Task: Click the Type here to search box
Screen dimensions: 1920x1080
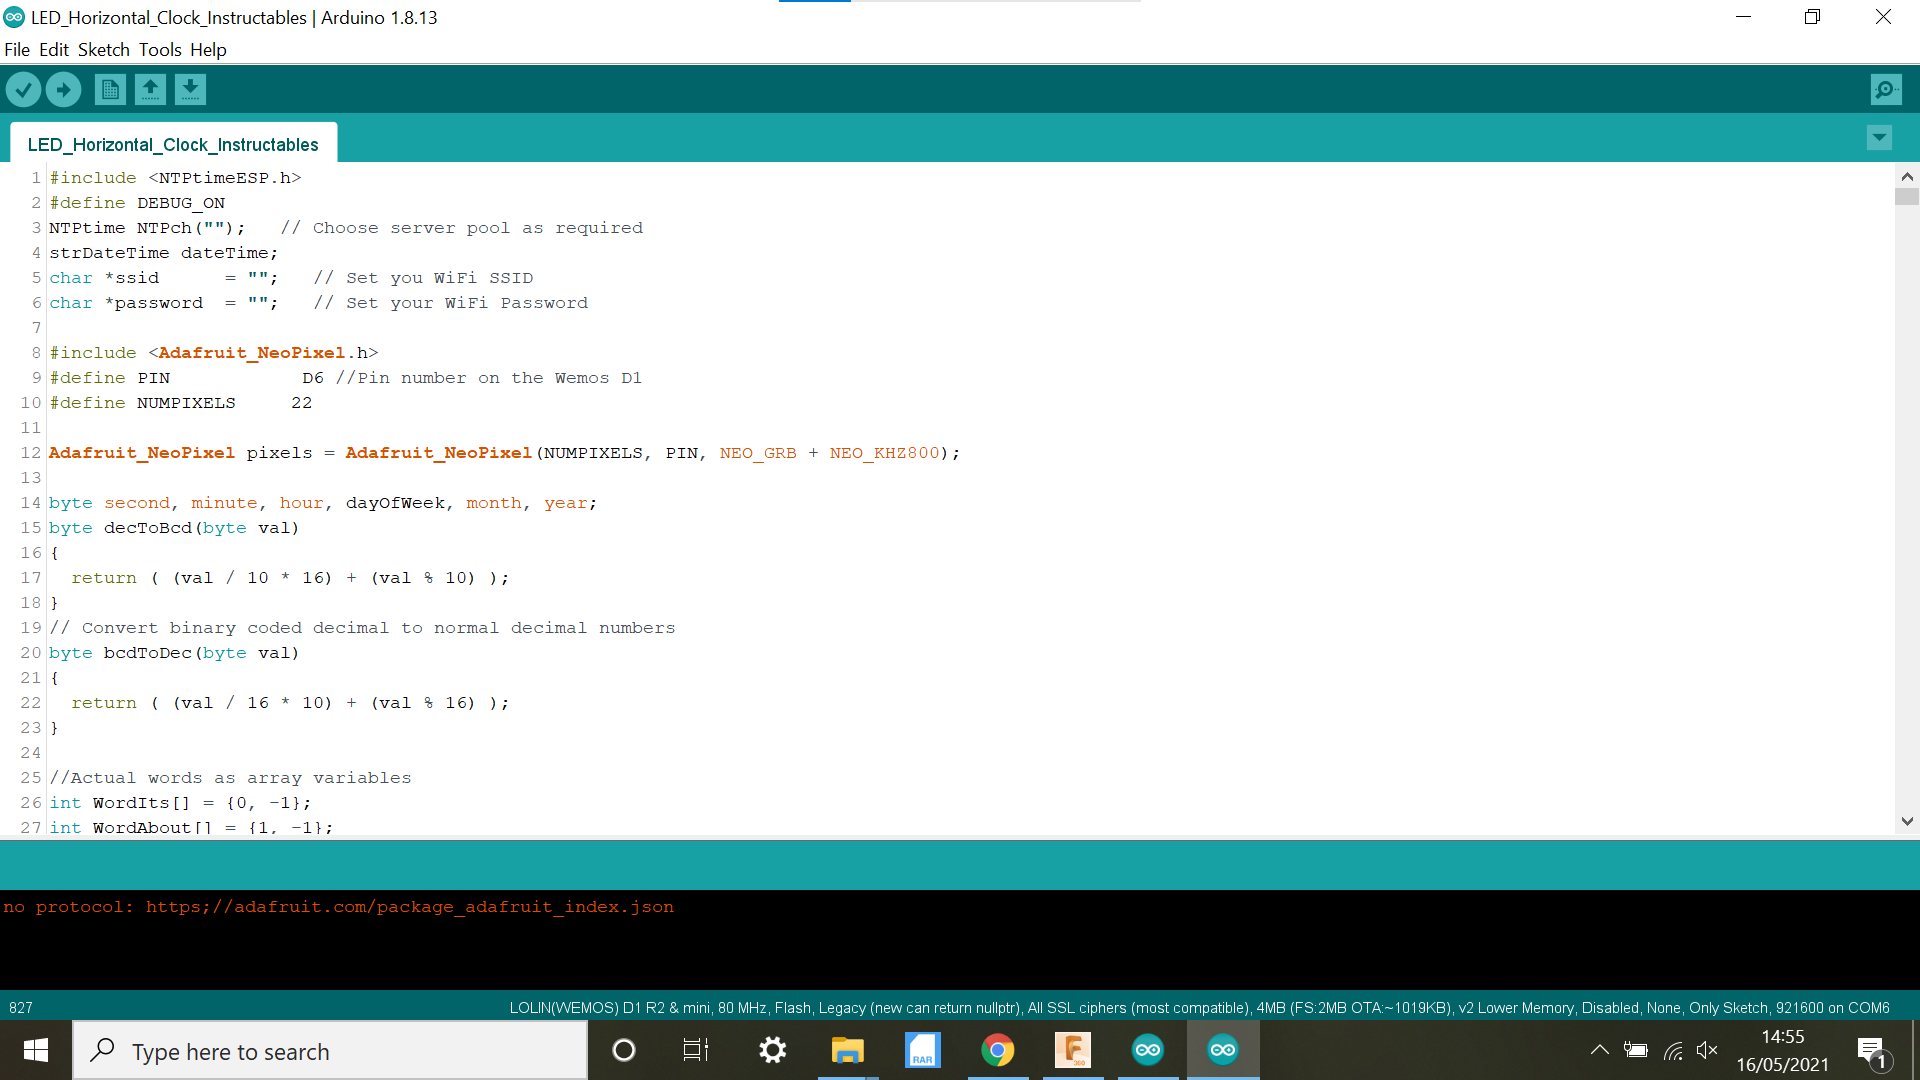Action: 330,1051
